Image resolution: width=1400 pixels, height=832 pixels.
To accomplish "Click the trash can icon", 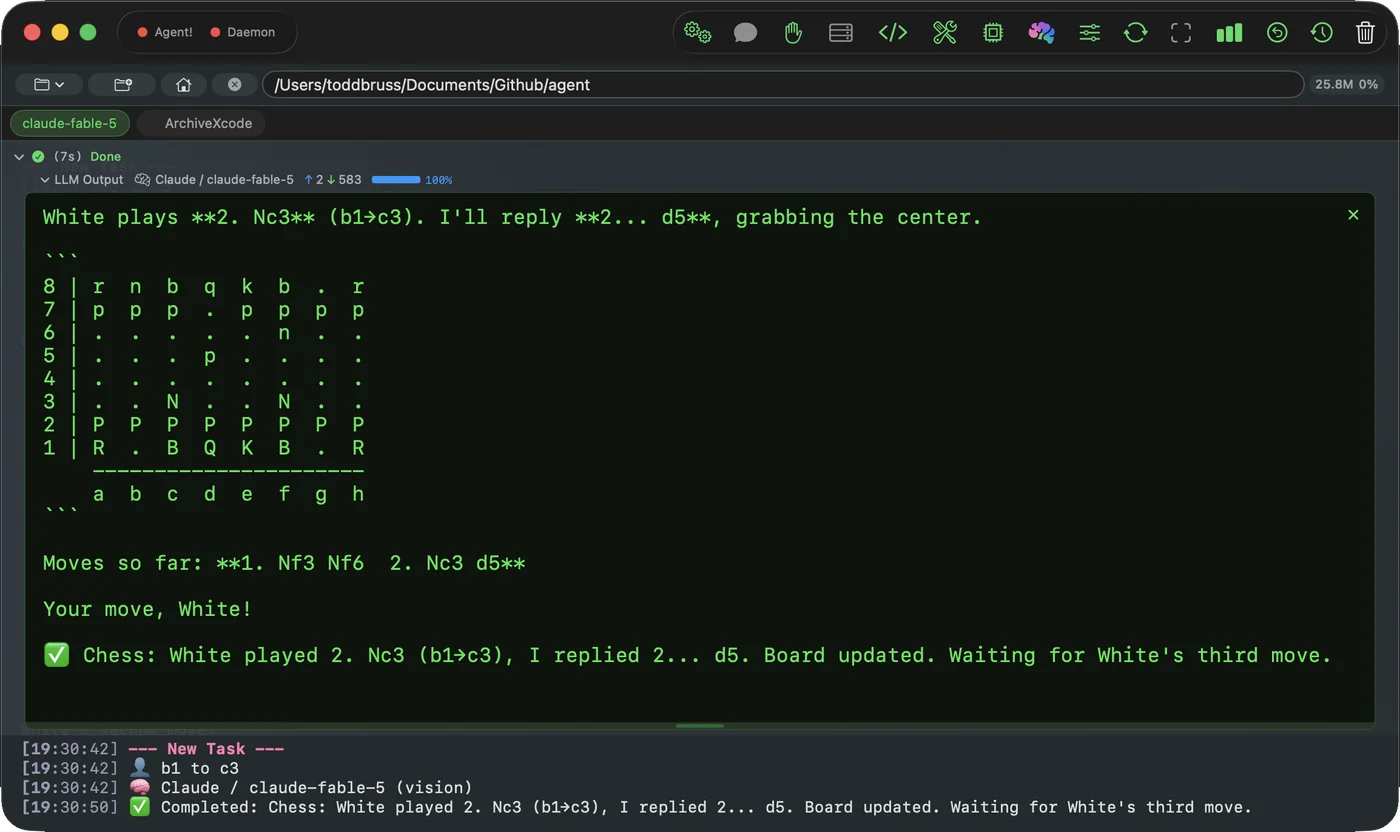I will coord(1365,33).
